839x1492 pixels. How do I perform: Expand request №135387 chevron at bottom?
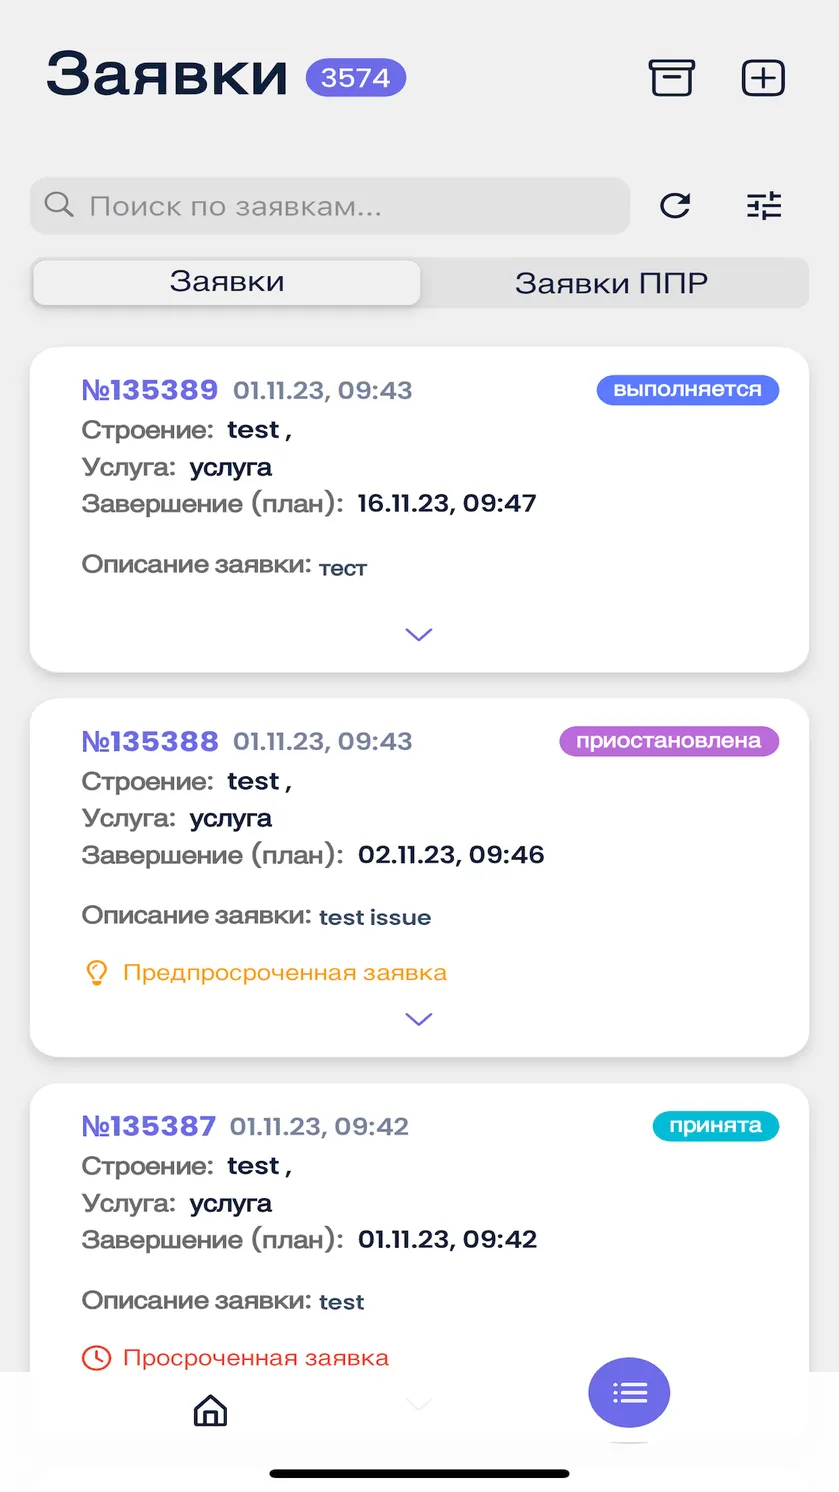(x=419, y=1404)
